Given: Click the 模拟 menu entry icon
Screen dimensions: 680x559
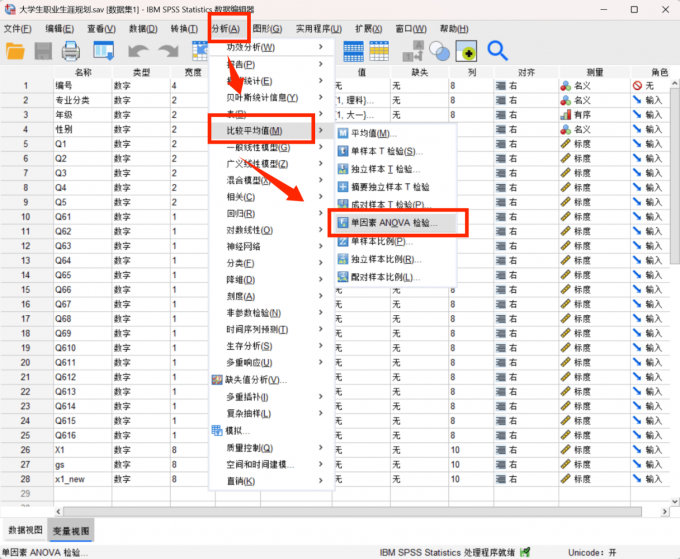Looking at the screenshot, I should pyautogui.click(x=217, y=430).
